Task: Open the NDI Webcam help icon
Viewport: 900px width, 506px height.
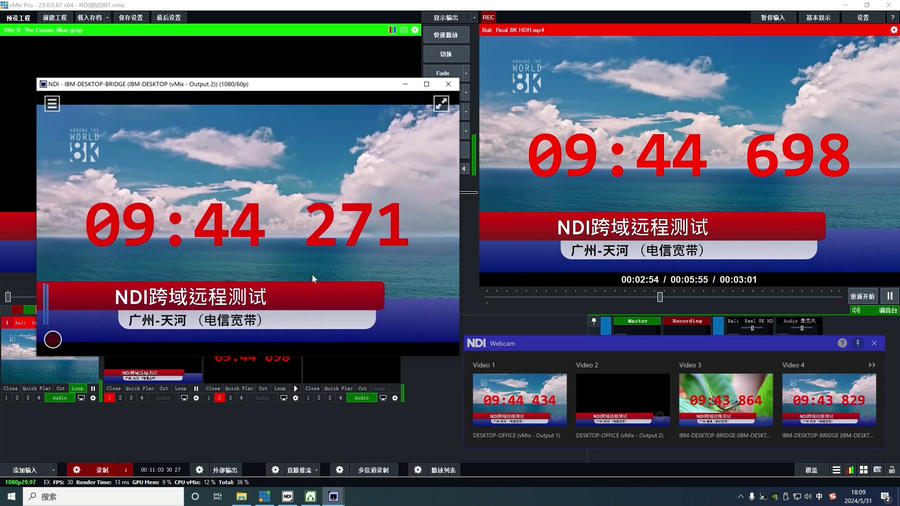Action: pyautogui.click(x=842, y=343)
